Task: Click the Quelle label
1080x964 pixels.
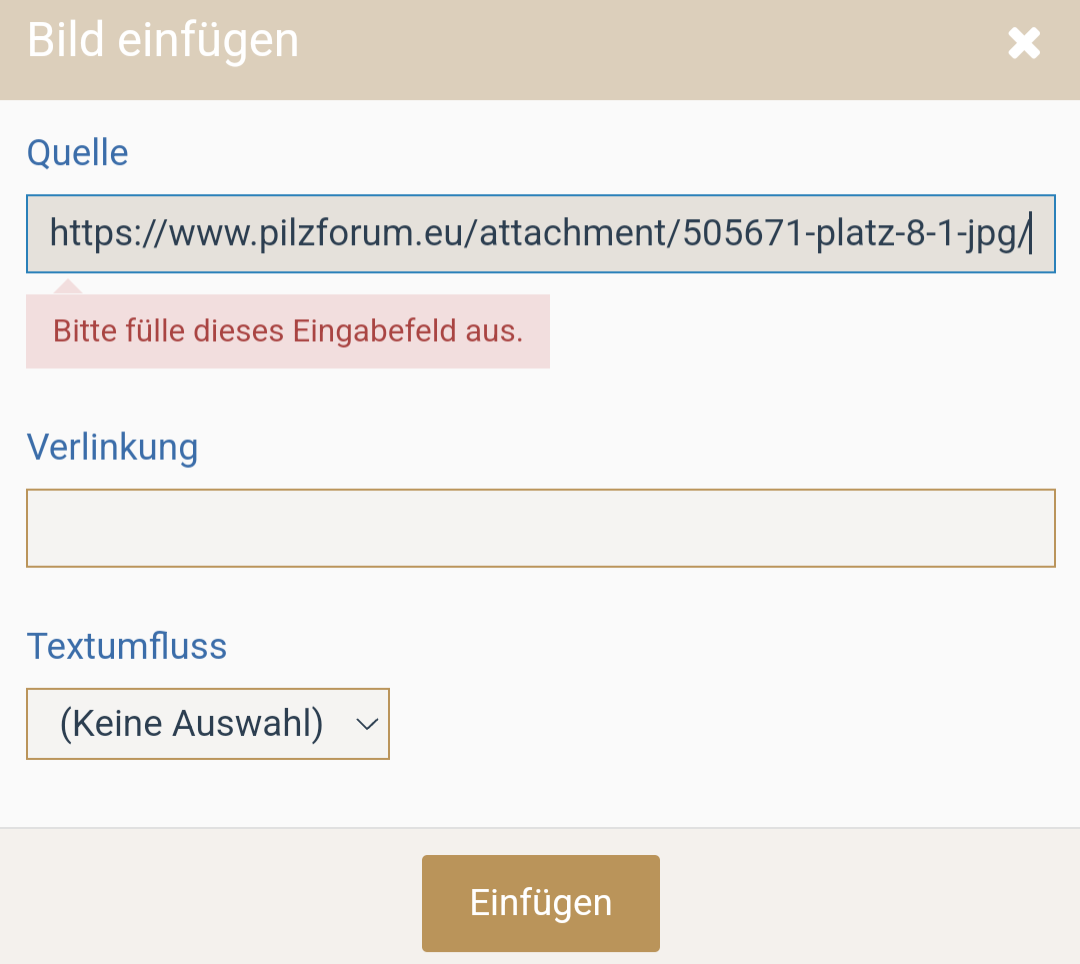Action: pos(77,153)
